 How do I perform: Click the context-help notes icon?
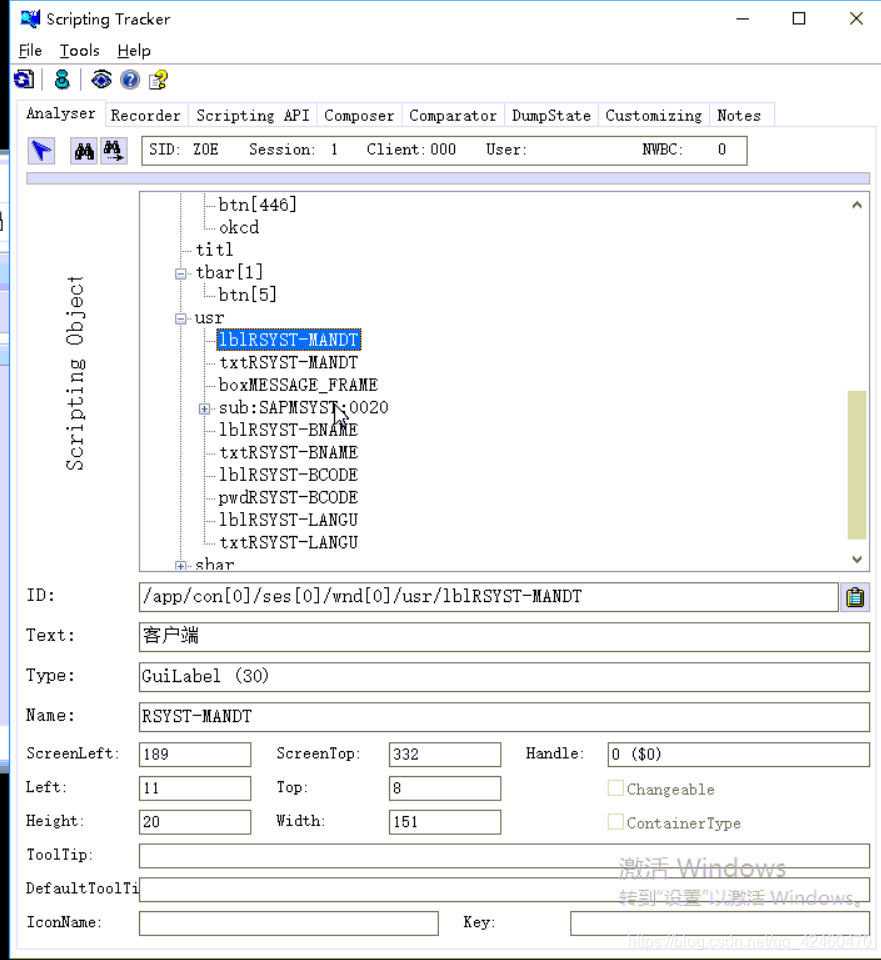pos(157,79)
